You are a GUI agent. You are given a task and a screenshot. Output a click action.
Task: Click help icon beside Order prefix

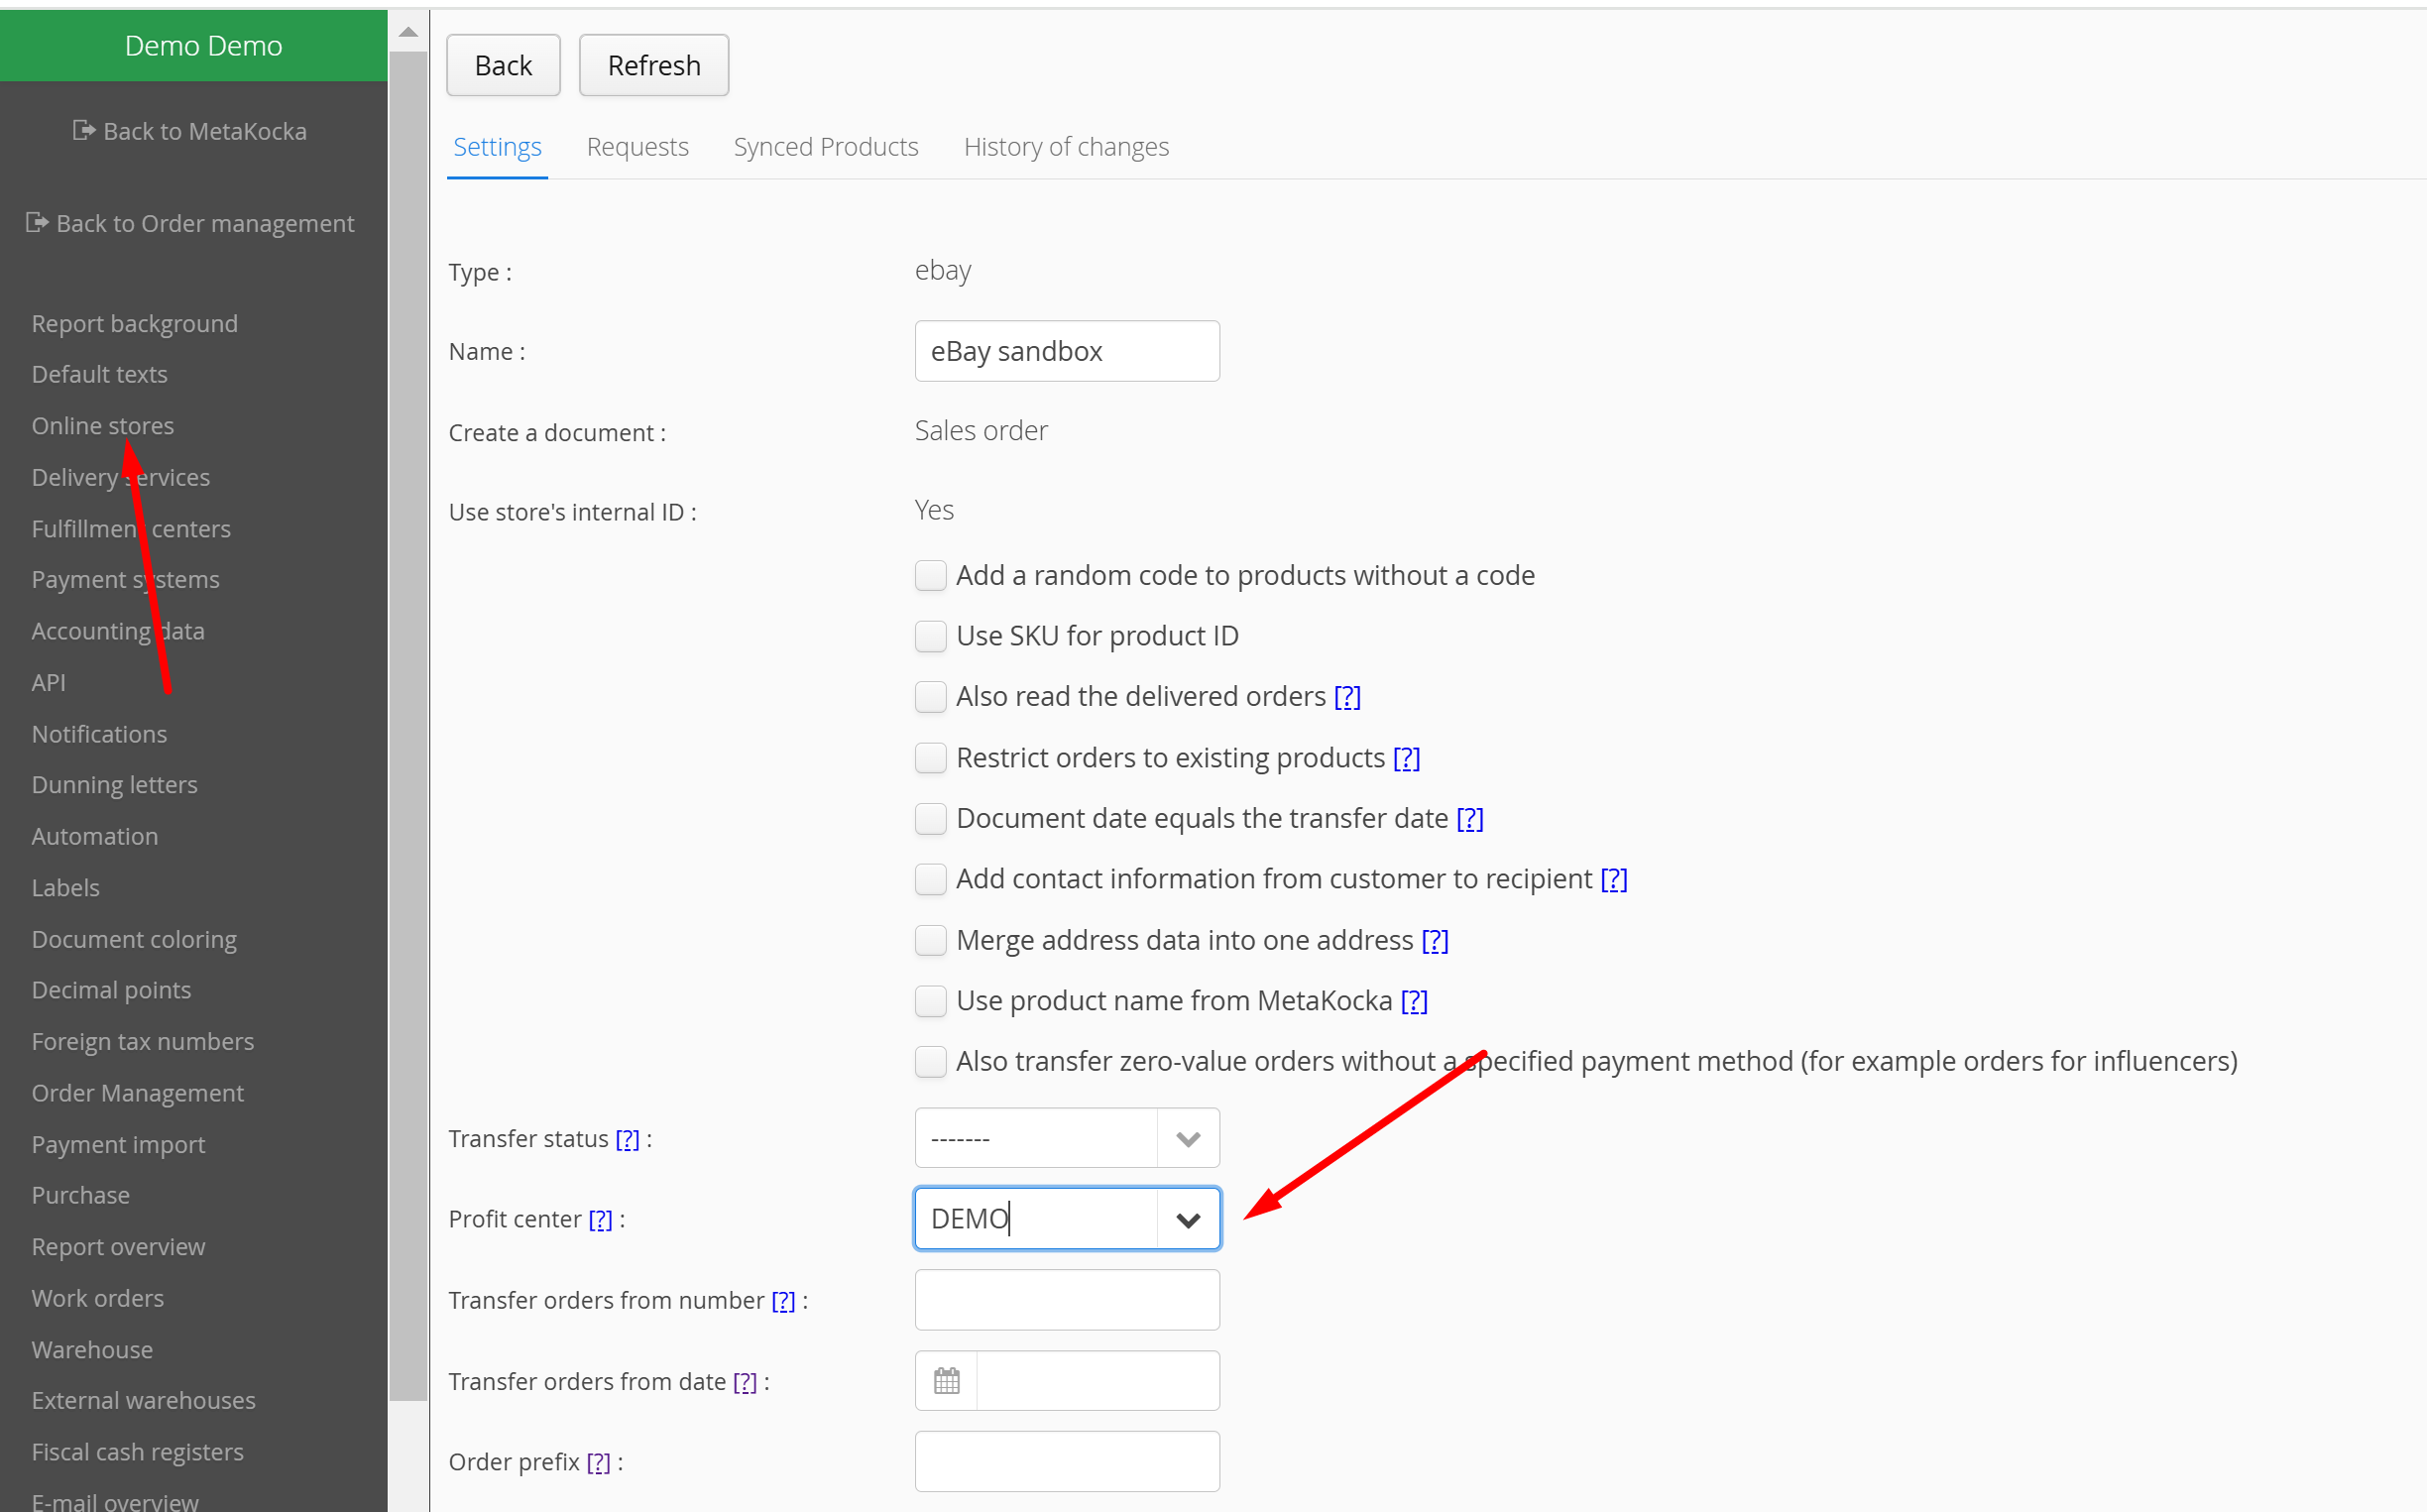(x=598, y=1462)
